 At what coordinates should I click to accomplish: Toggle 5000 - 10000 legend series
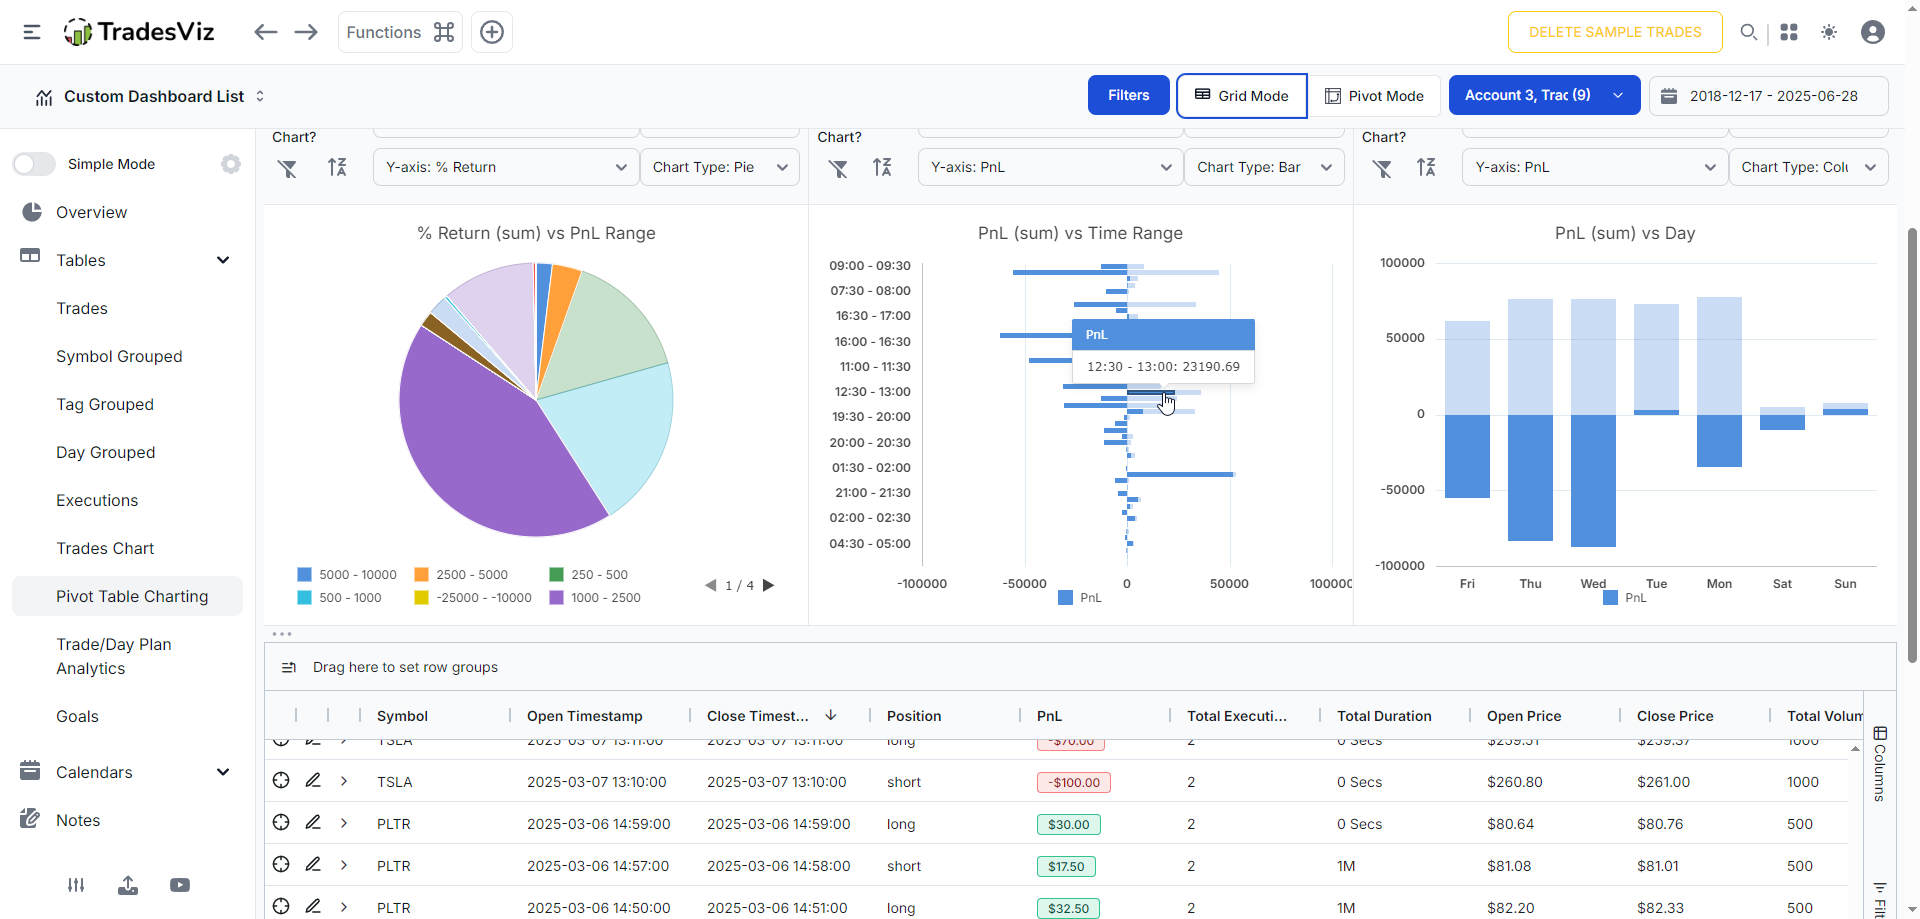tap(347, 575)
